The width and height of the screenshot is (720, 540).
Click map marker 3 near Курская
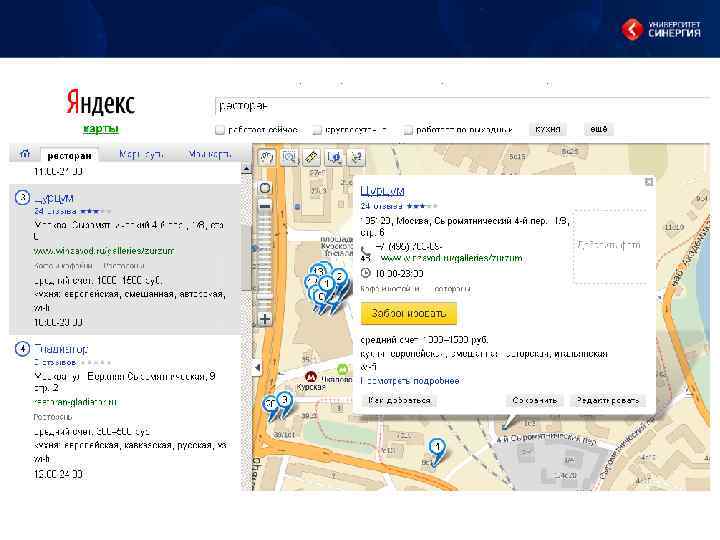(x=285, y=400)
